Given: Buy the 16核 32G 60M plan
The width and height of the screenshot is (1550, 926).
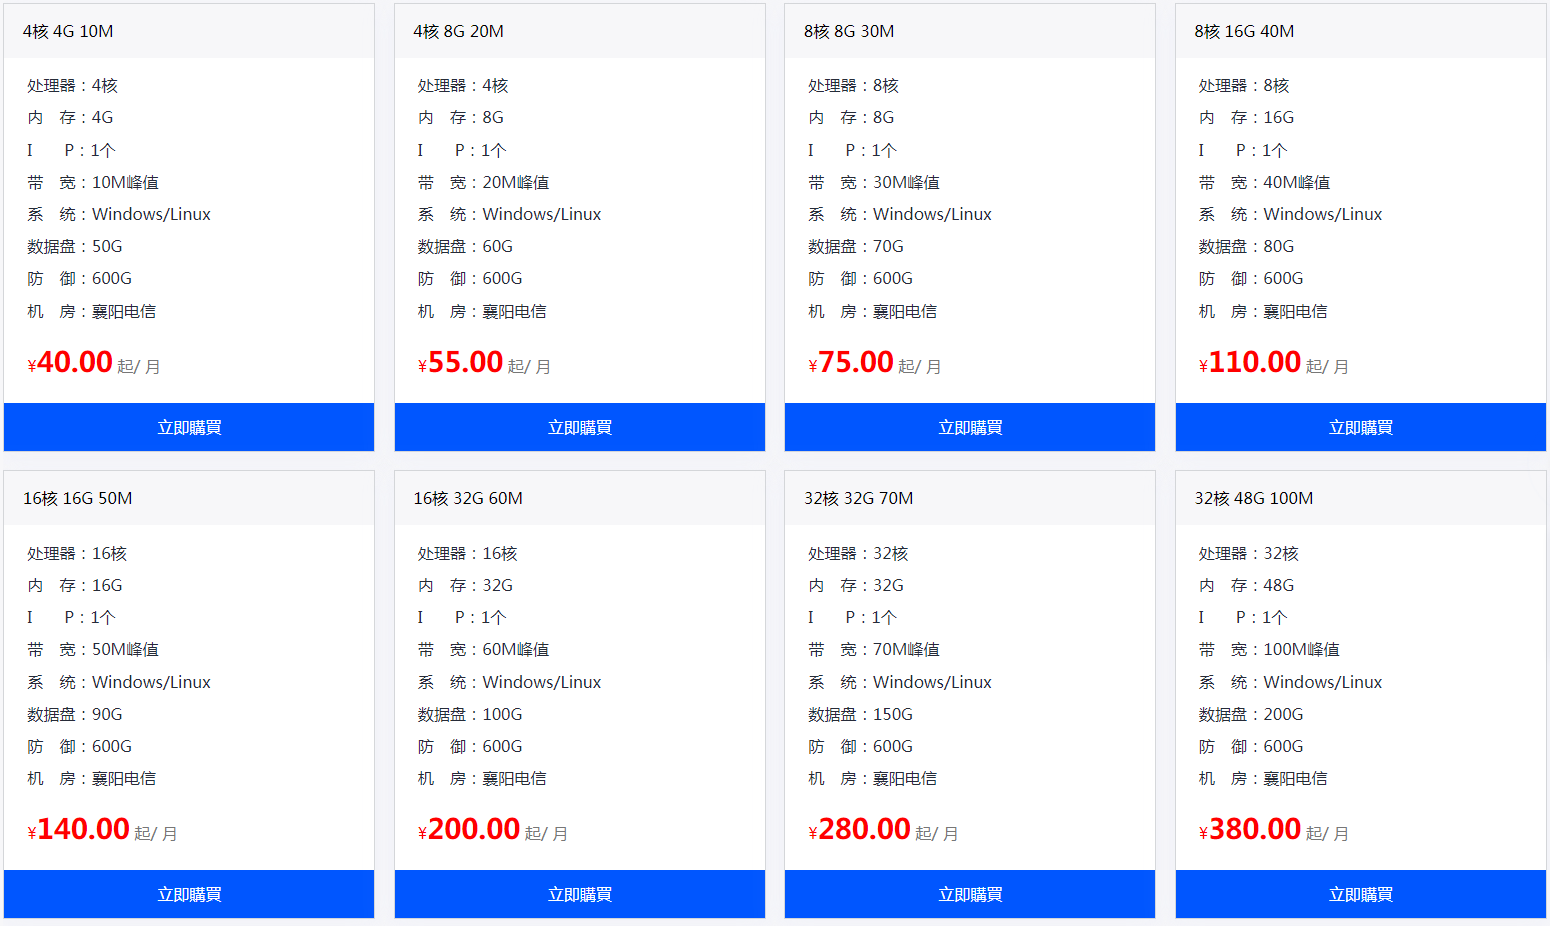Looking at the screenshot, I should [580, 894].
